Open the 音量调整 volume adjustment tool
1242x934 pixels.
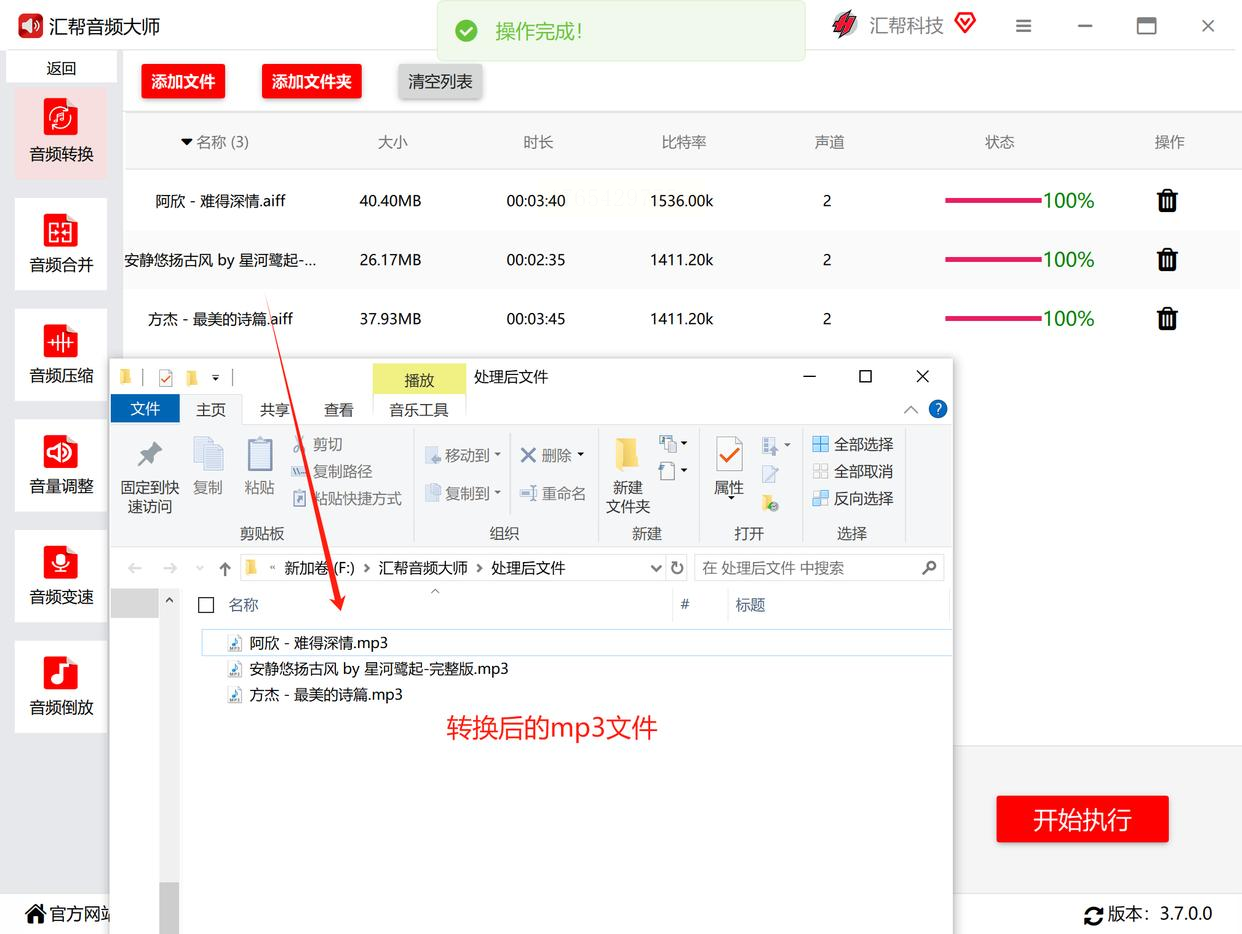pos(61,465)
